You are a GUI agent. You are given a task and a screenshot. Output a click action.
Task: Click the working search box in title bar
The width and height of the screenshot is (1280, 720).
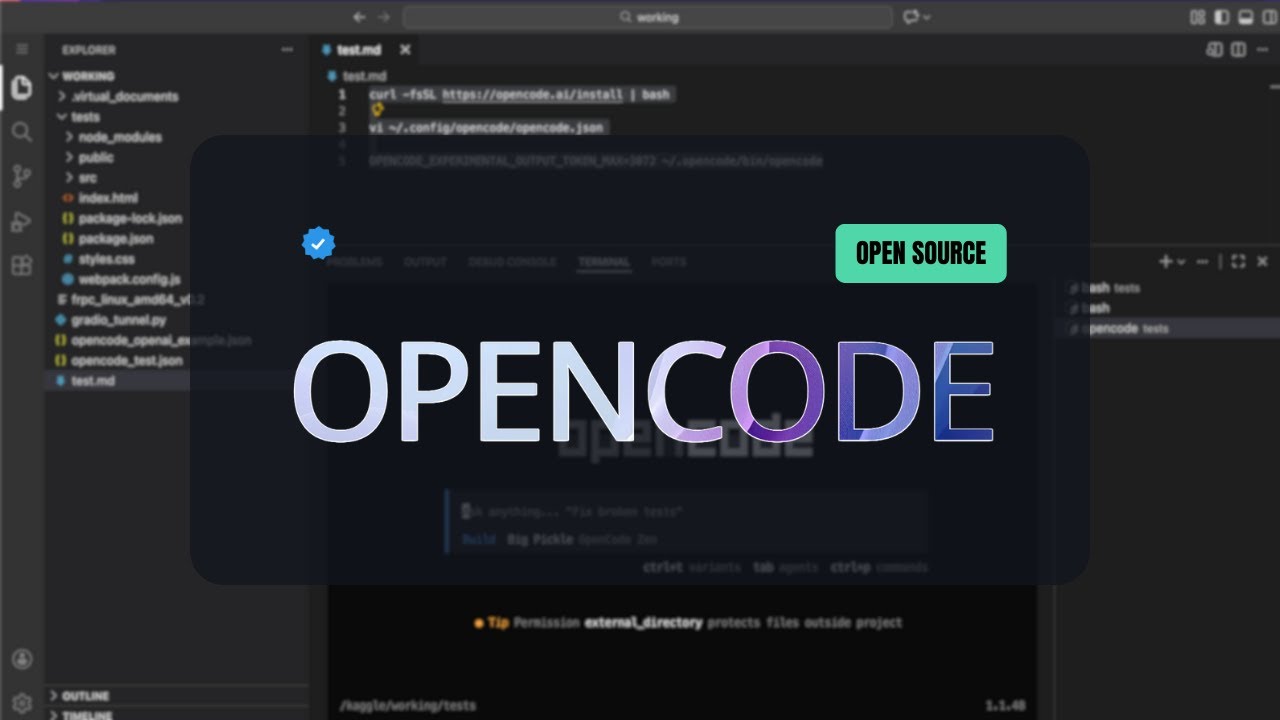pyautogui.click(x=648, y=17)
